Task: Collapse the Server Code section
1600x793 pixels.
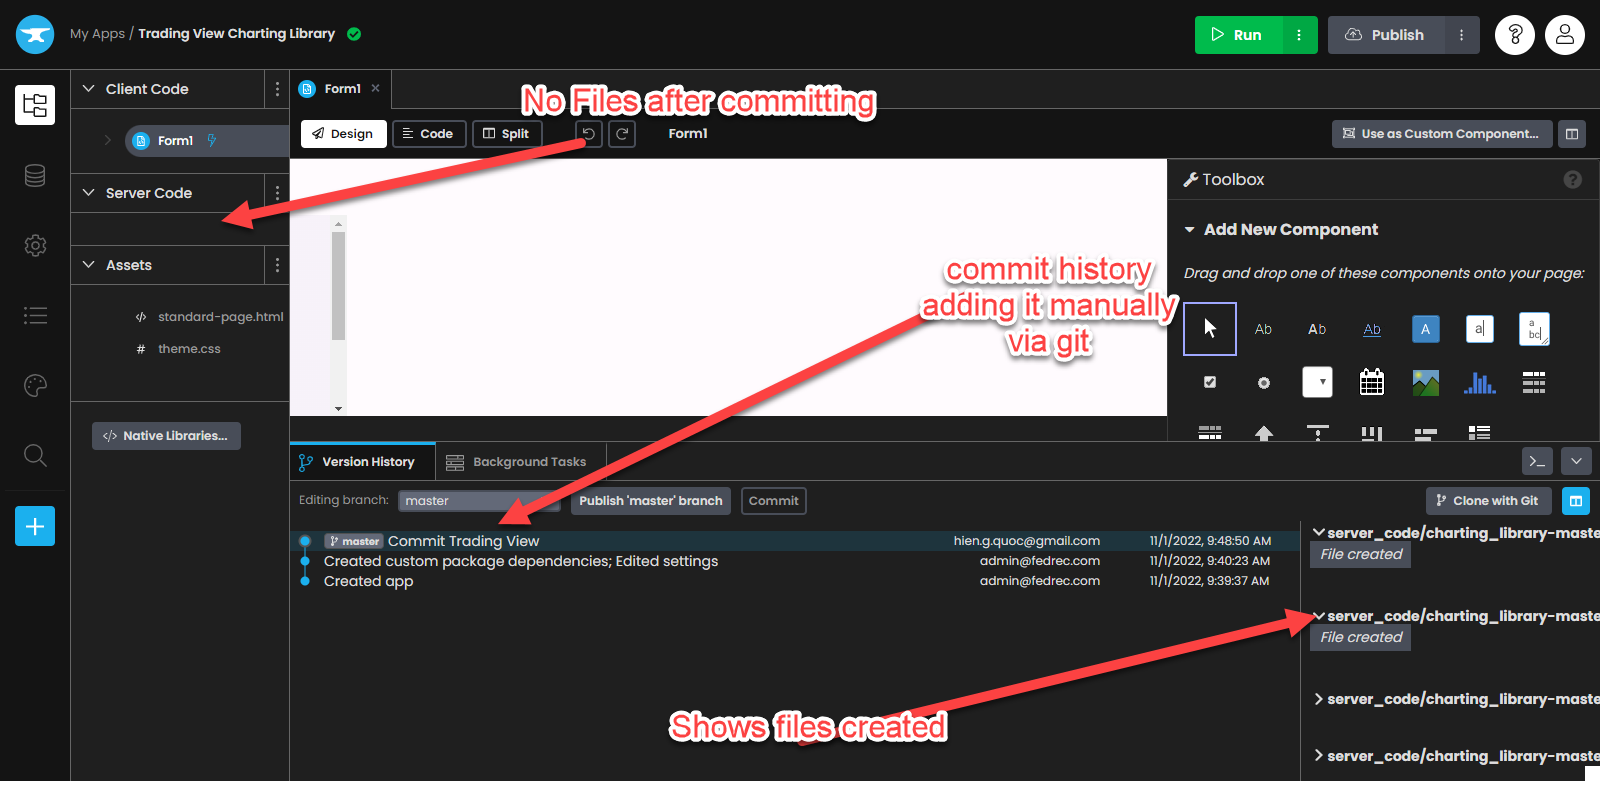Action: tap(88, 193)
